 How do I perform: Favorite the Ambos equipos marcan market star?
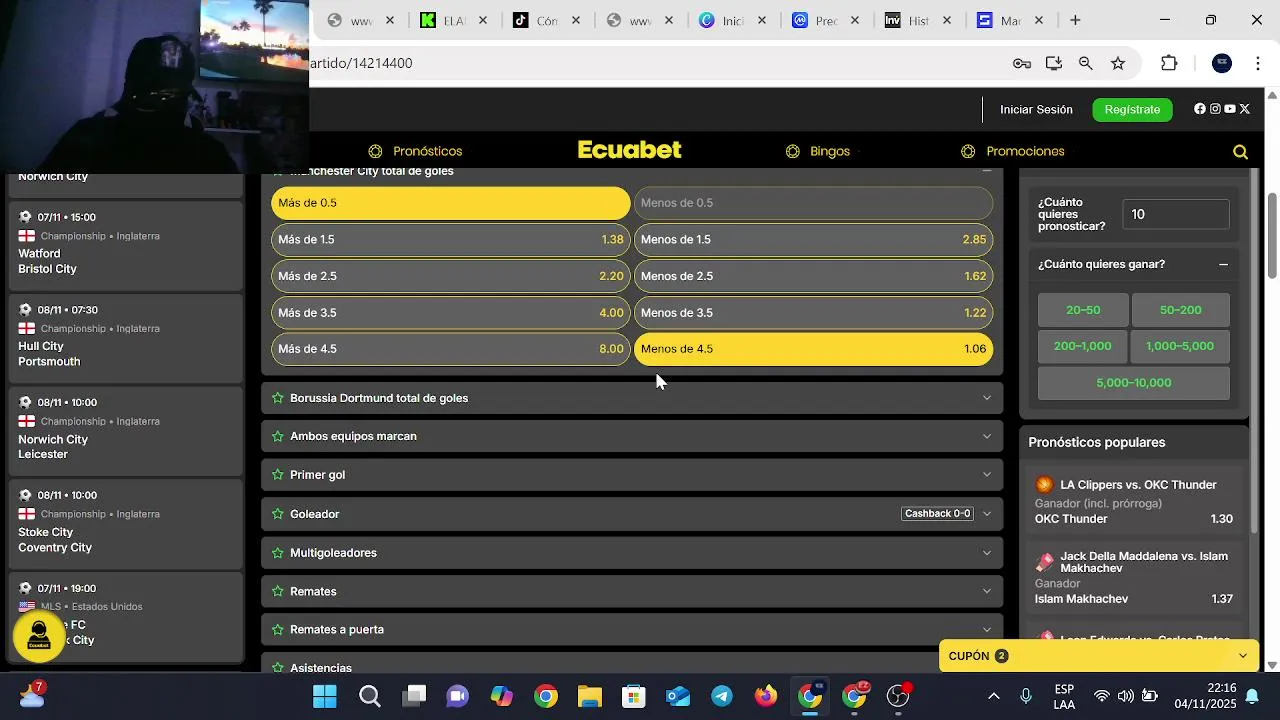[278, 436]
